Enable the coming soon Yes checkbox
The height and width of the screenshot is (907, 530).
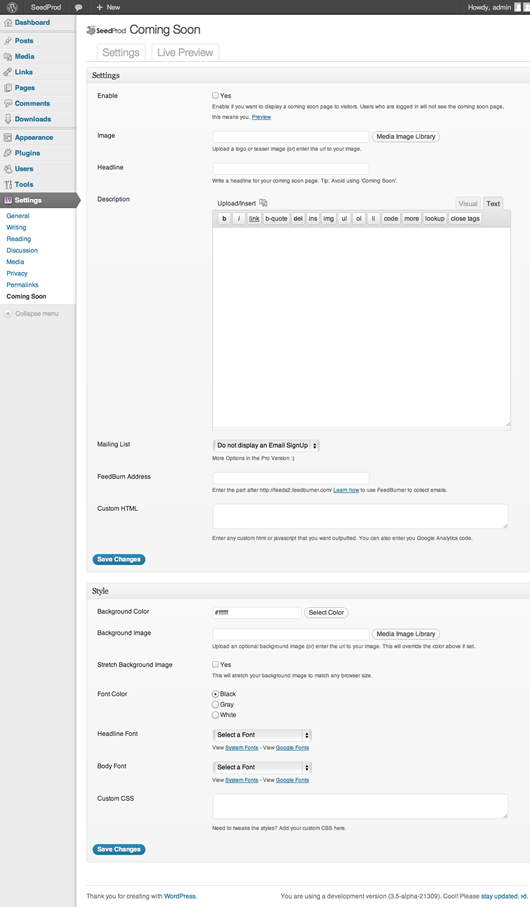(x=215, y=95)
